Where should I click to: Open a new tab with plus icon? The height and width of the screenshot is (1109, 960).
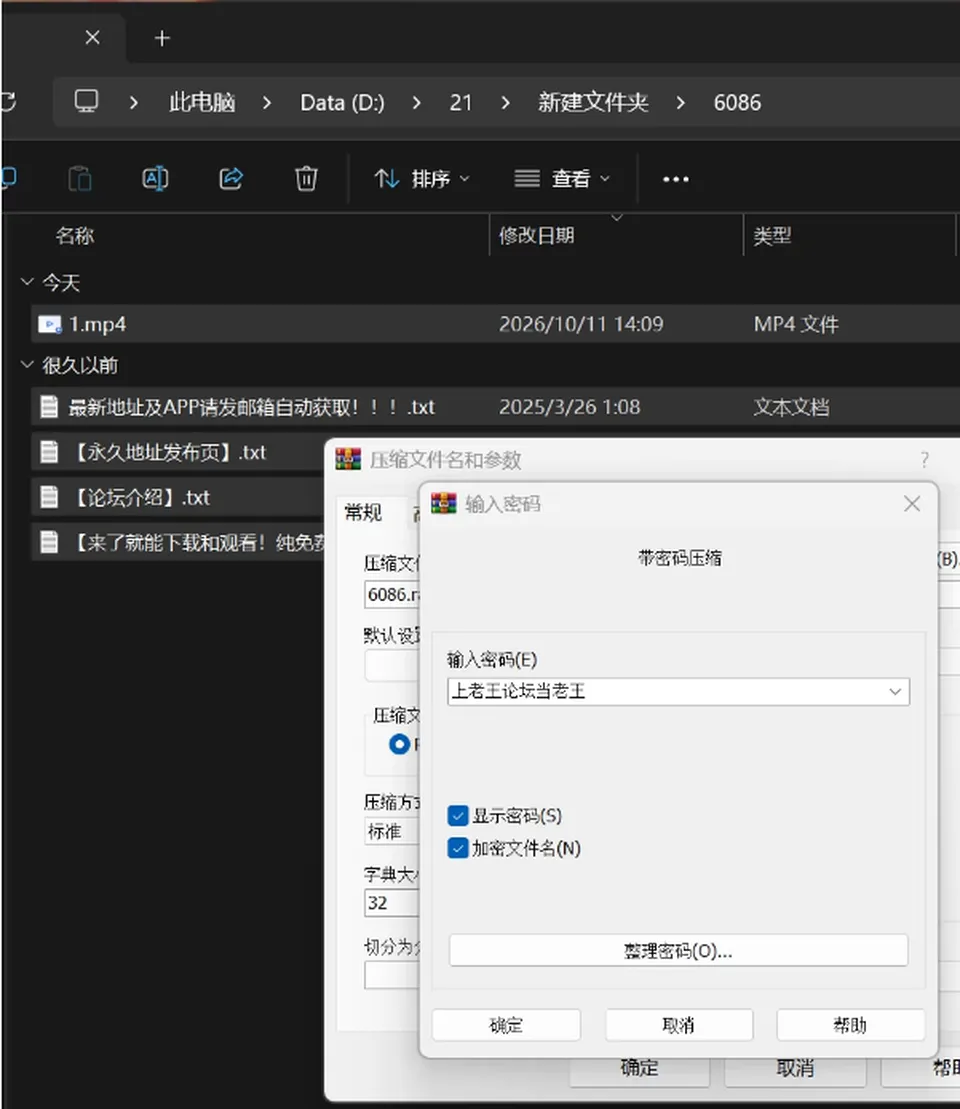click(162, 38)
